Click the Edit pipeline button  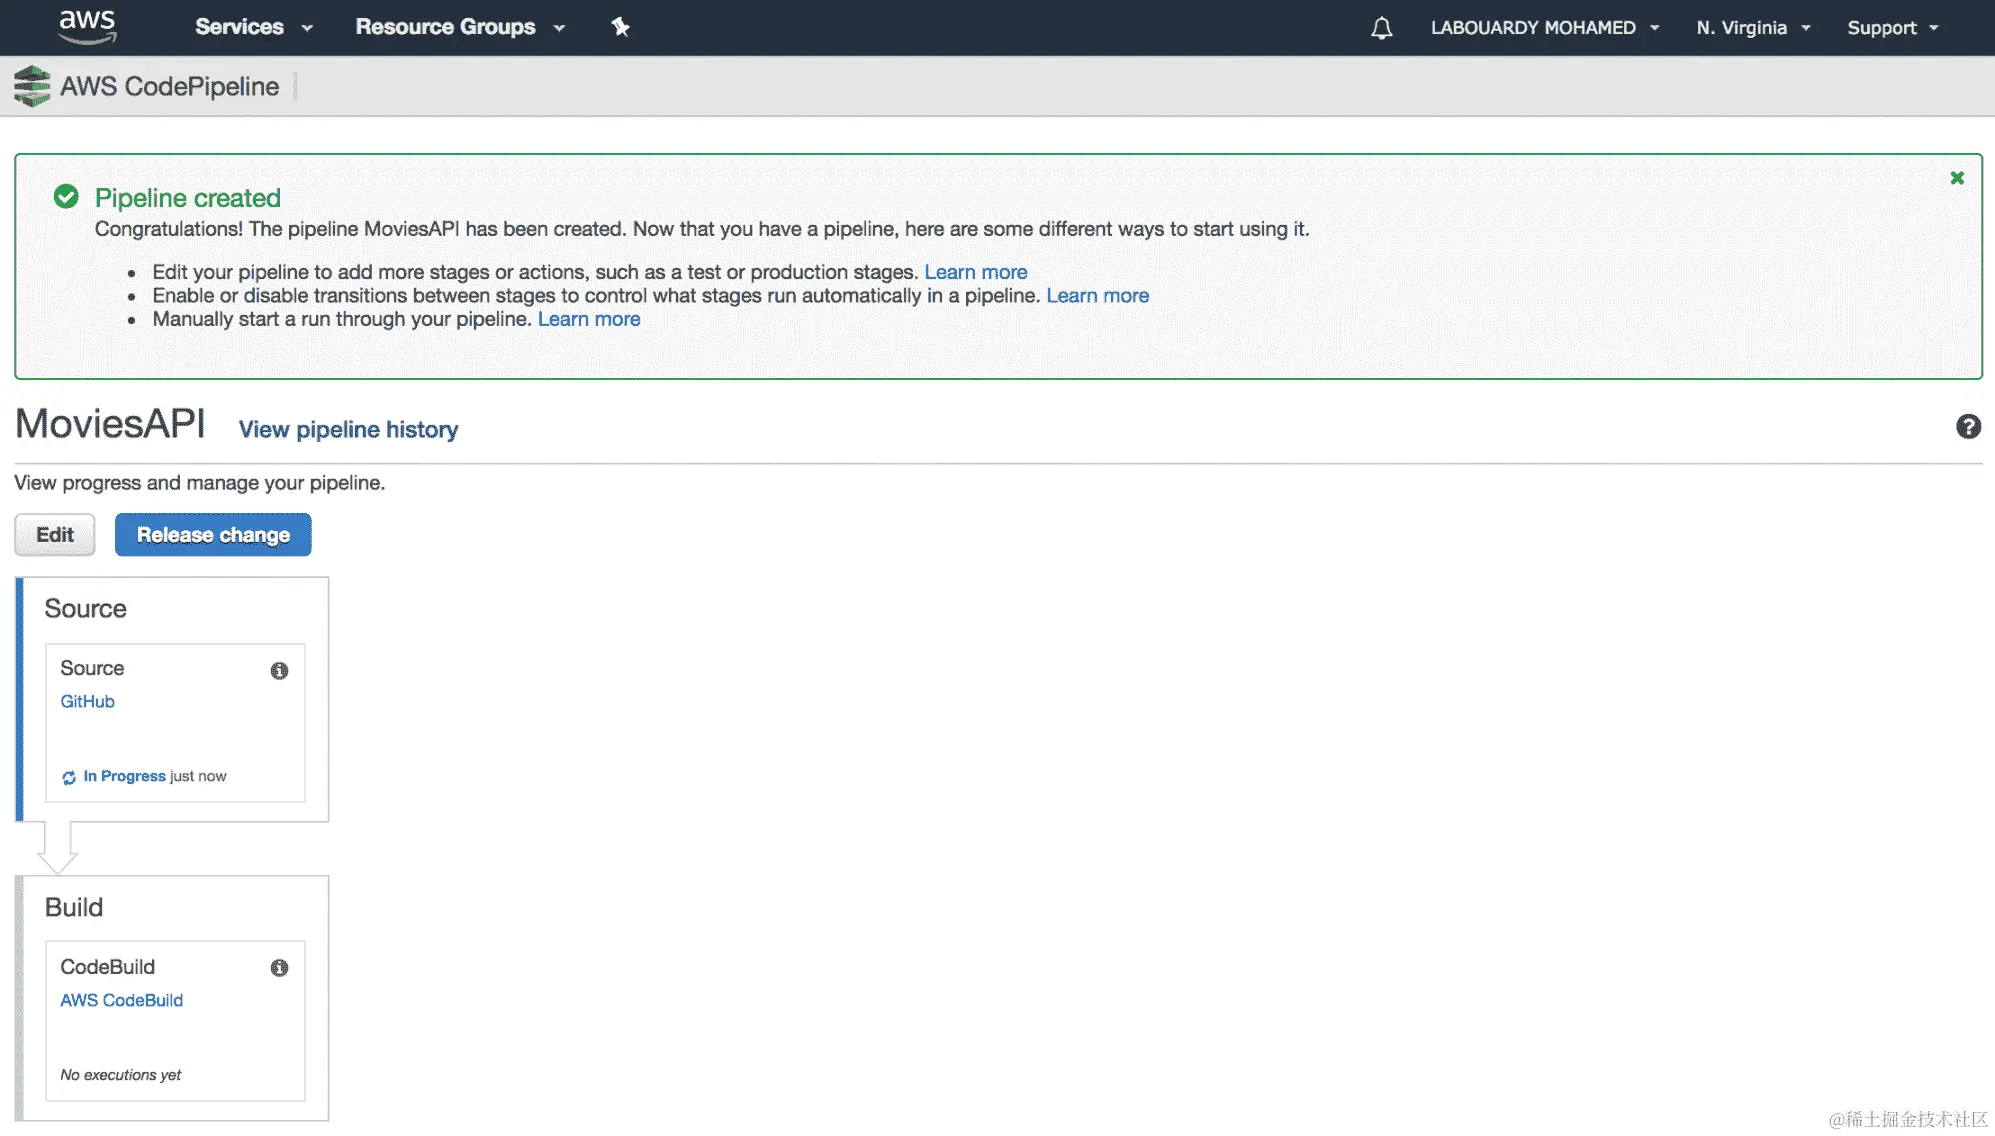55,535
